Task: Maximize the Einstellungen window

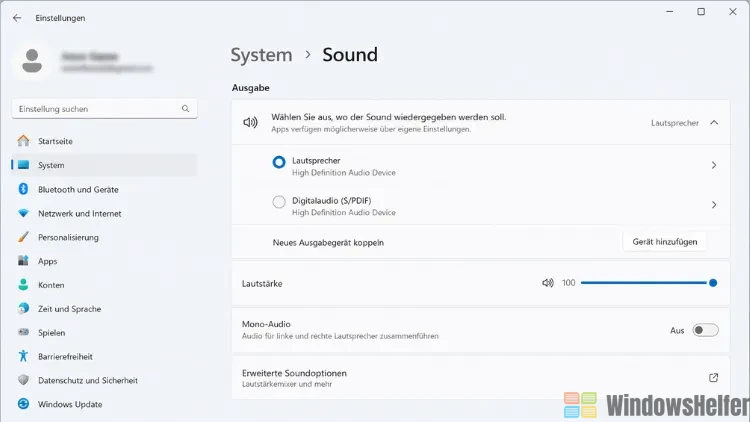Action: click(x=701, y=11)
